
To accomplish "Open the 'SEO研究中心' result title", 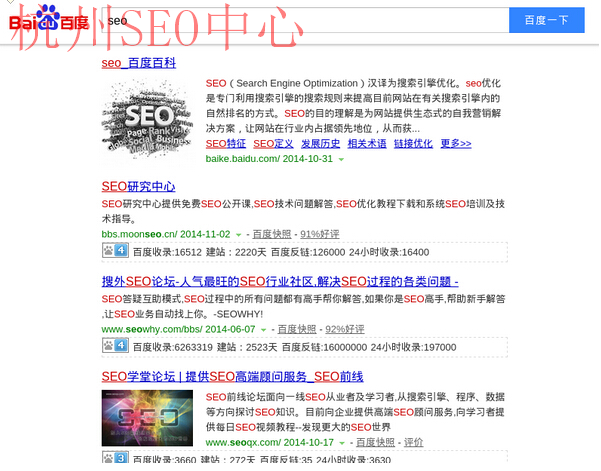I will click(138, 187).
